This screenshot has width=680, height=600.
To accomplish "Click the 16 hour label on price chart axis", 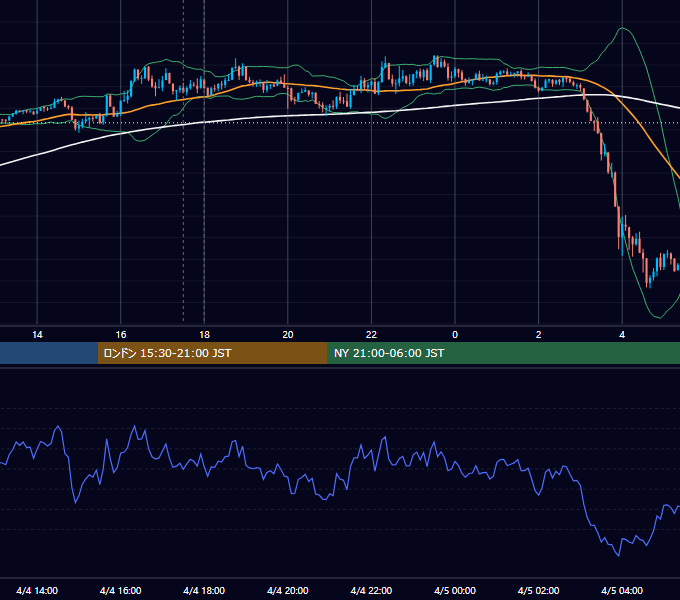I will click(x=121, y=335).
